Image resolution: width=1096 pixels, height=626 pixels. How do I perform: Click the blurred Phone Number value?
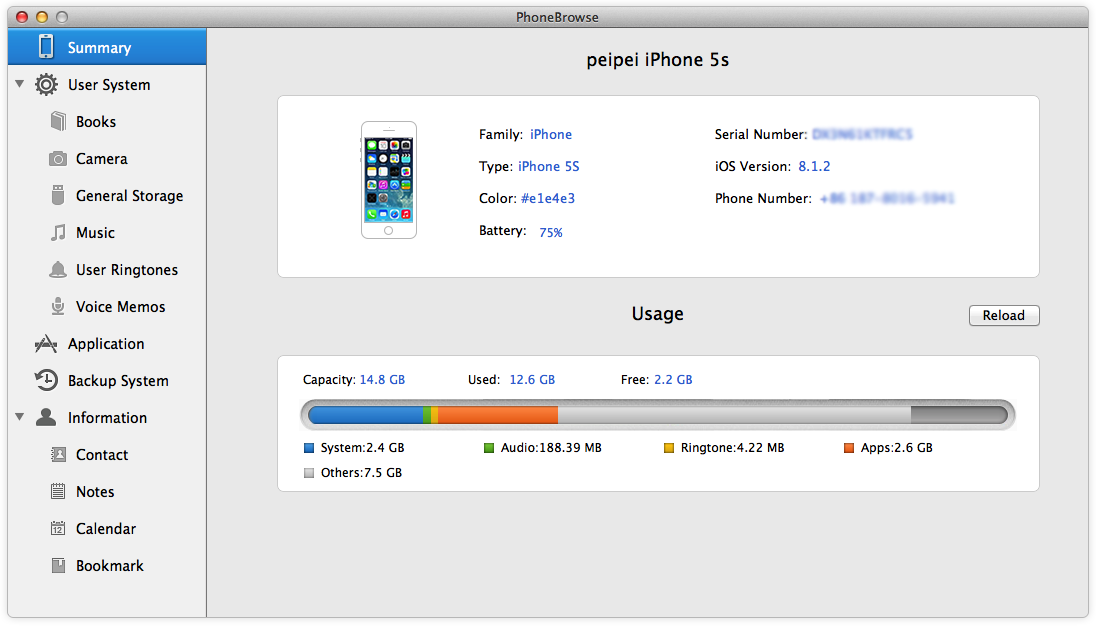click(887, 198)
